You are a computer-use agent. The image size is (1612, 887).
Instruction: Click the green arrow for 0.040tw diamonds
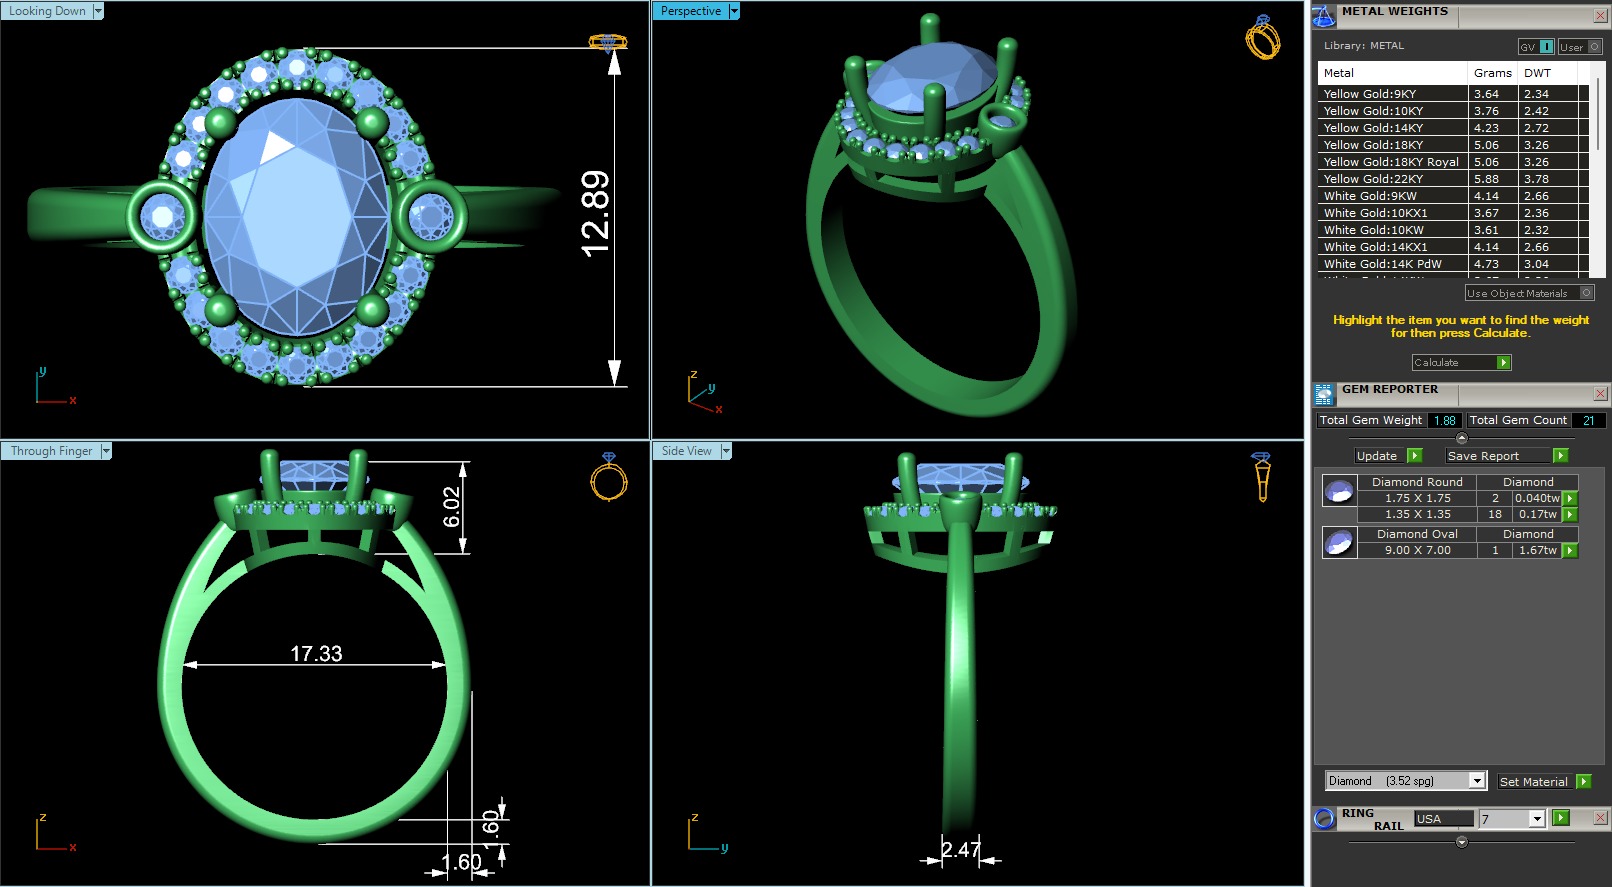(x=1570, y=498)
